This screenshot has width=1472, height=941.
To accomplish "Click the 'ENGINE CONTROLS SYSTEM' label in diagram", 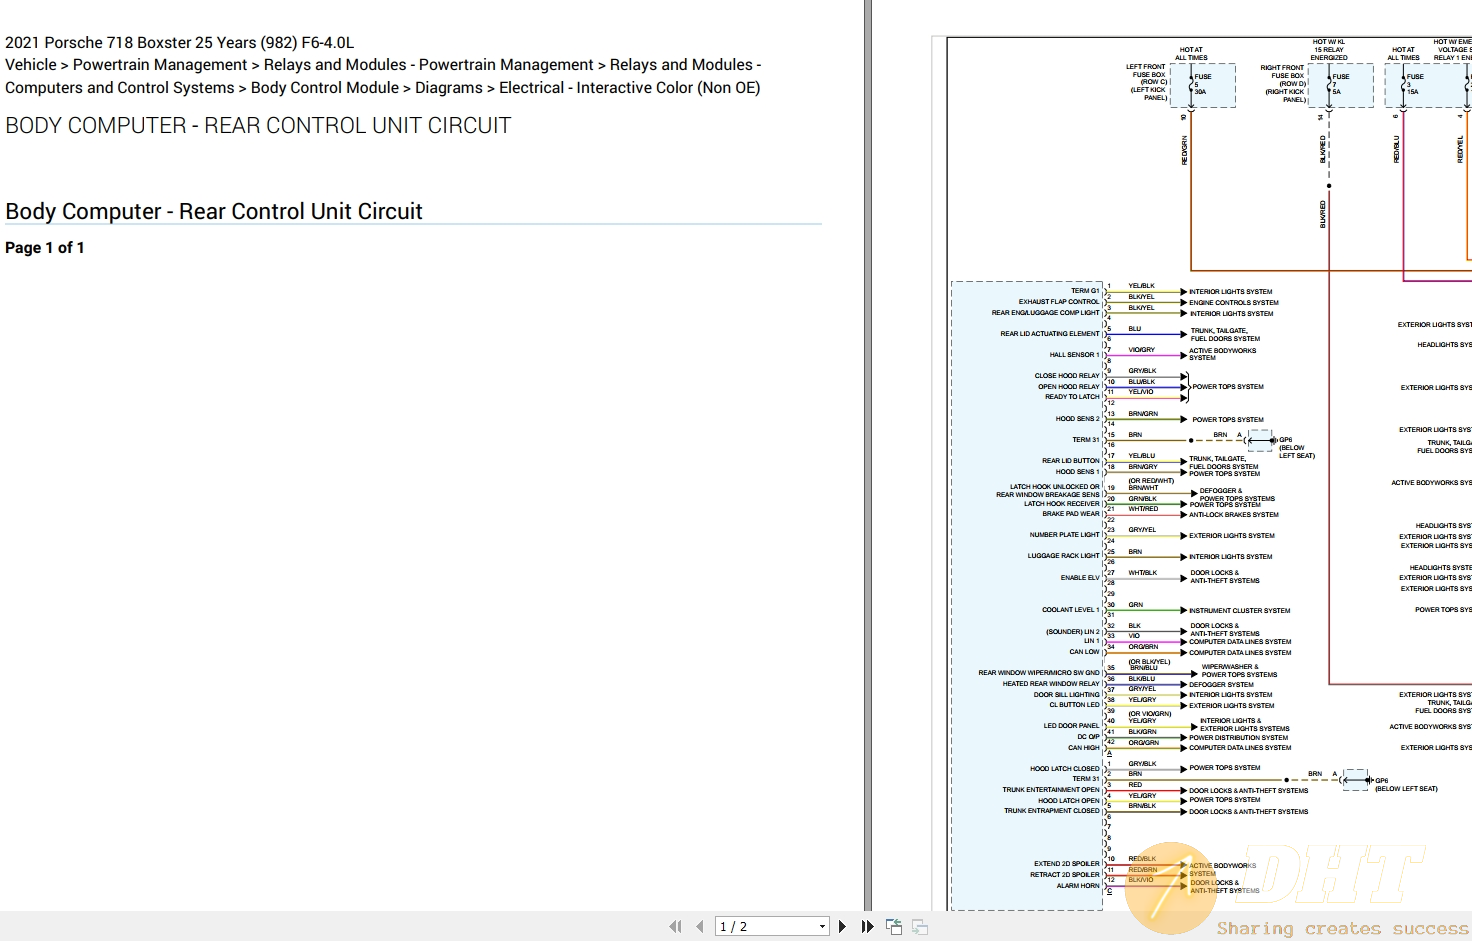I will [x=1234, y=303].
